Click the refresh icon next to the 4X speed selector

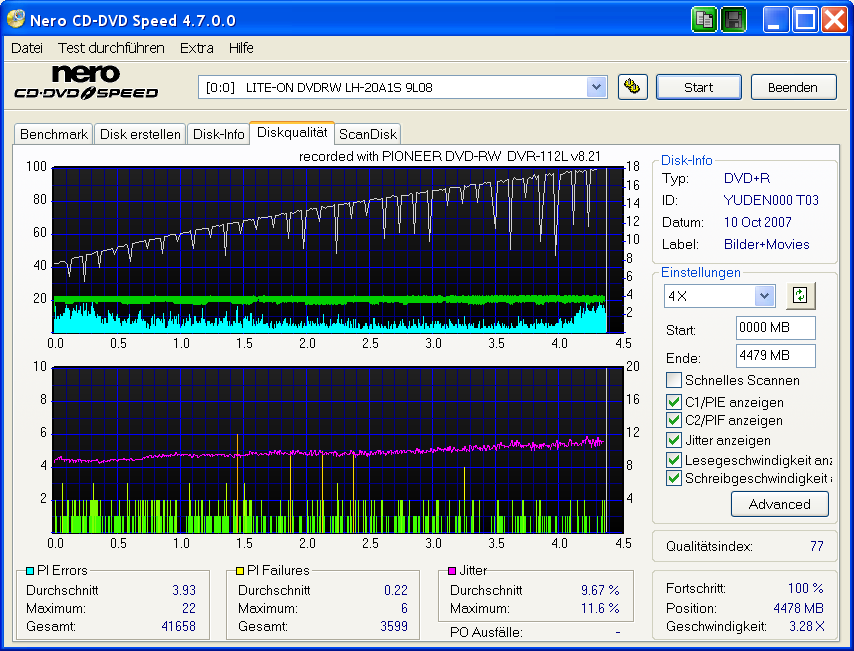point(800,296)
